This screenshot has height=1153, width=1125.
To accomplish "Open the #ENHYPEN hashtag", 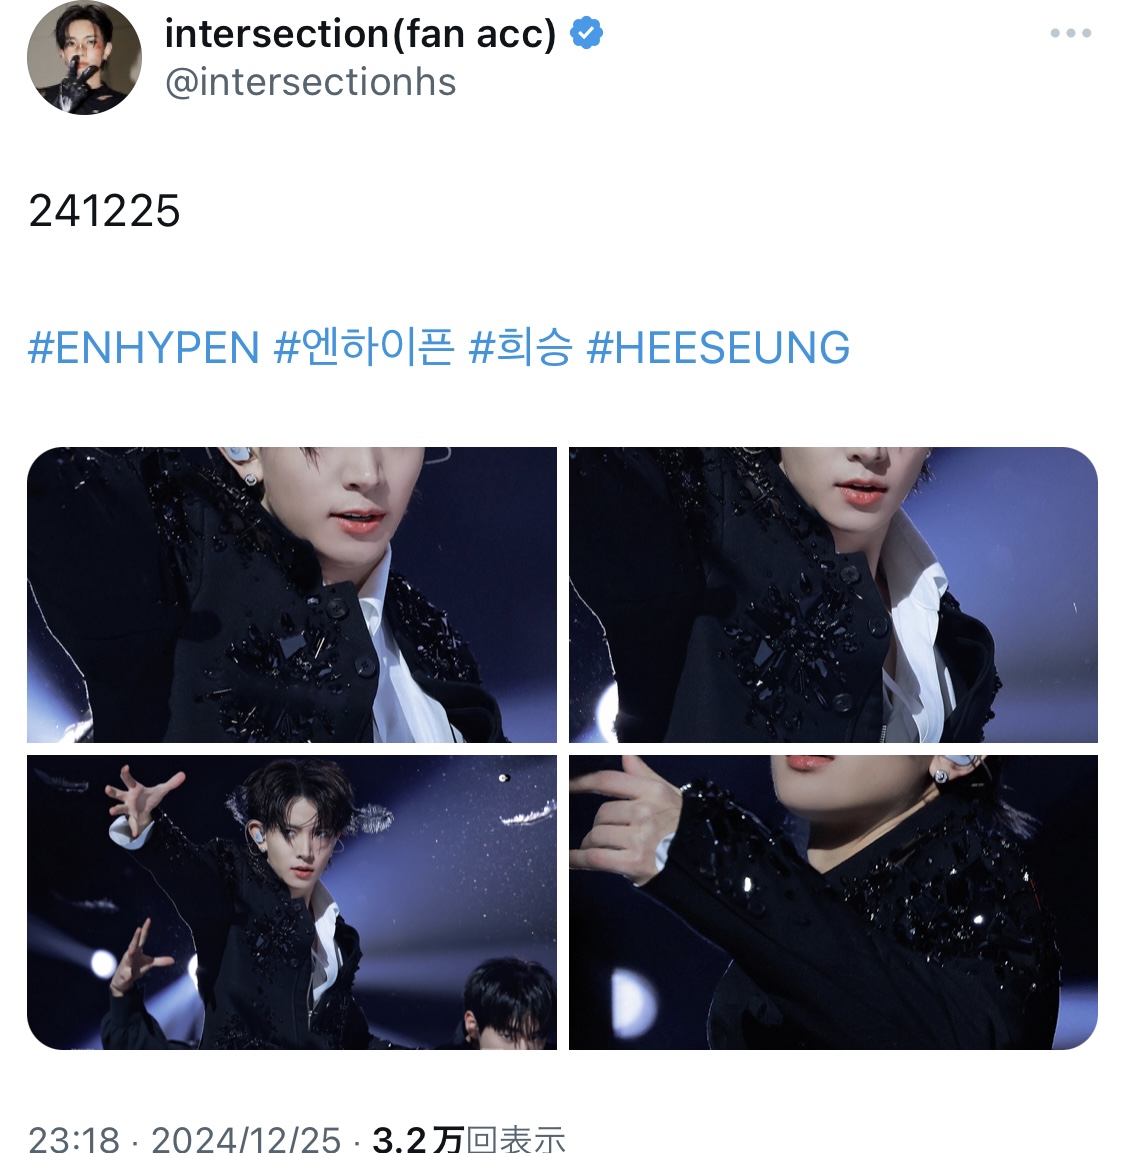I will [x=144, y=347].
